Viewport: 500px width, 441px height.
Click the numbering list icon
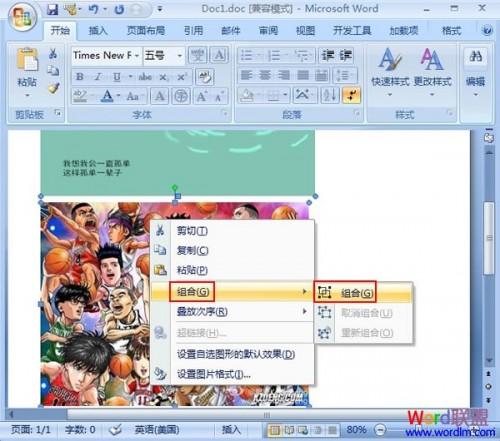(x=274, y=55)
